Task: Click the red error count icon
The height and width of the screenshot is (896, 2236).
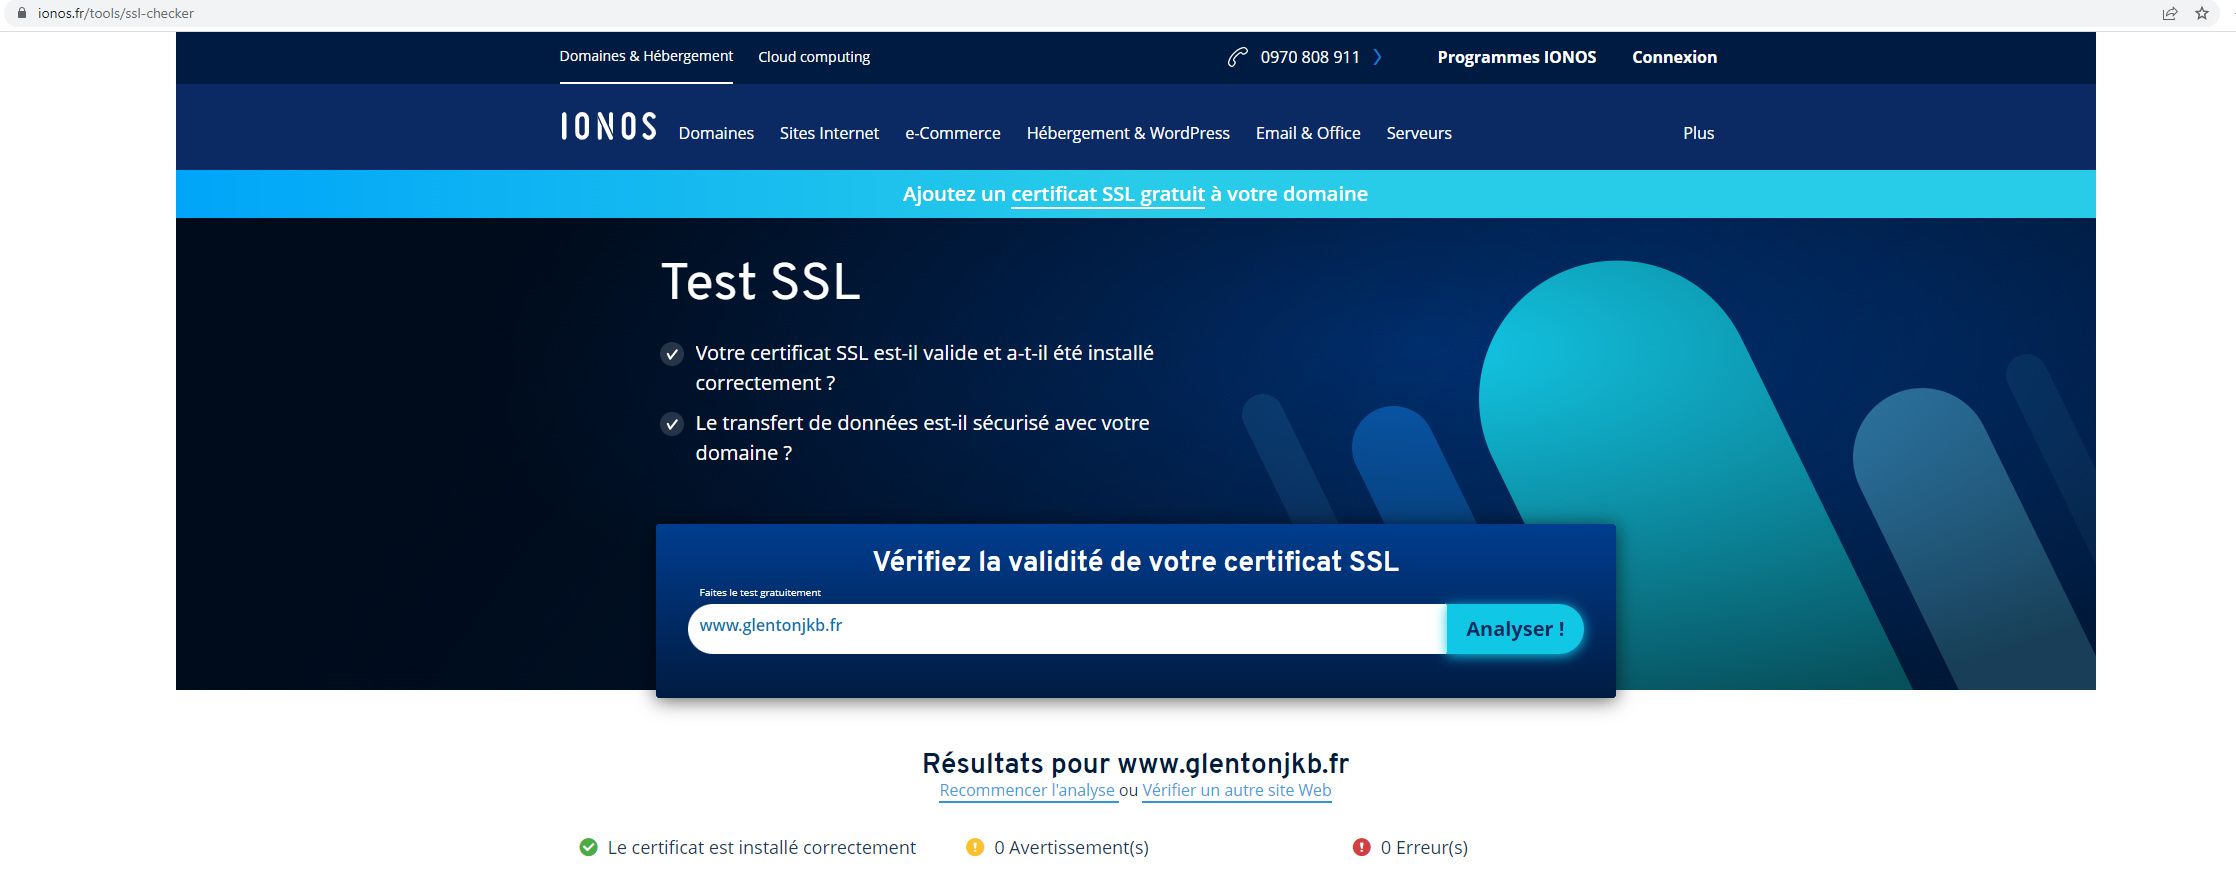Action: [1361, 847]
